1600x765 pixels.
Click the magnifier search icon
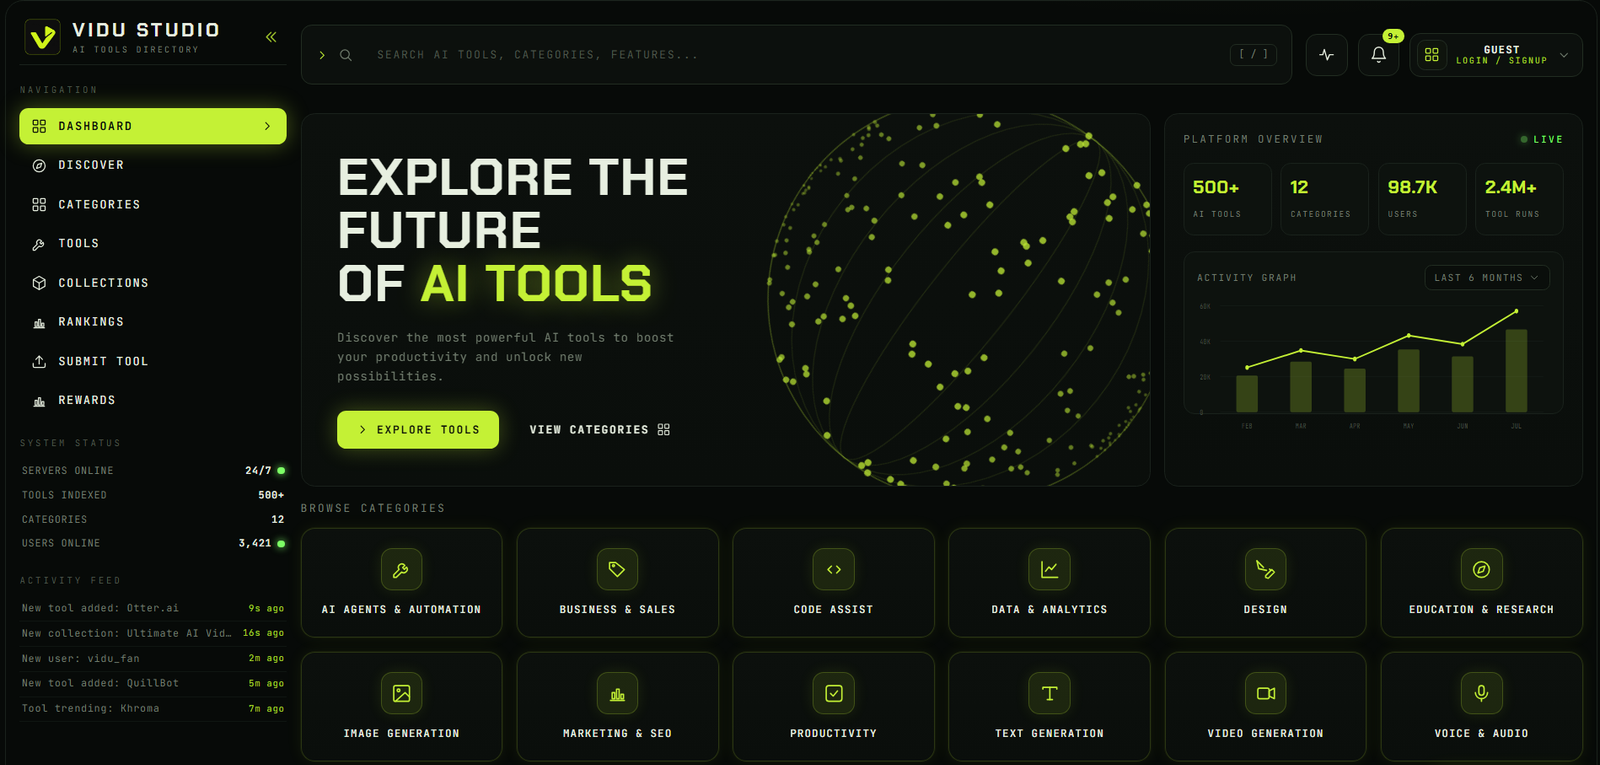coord(346,55)
